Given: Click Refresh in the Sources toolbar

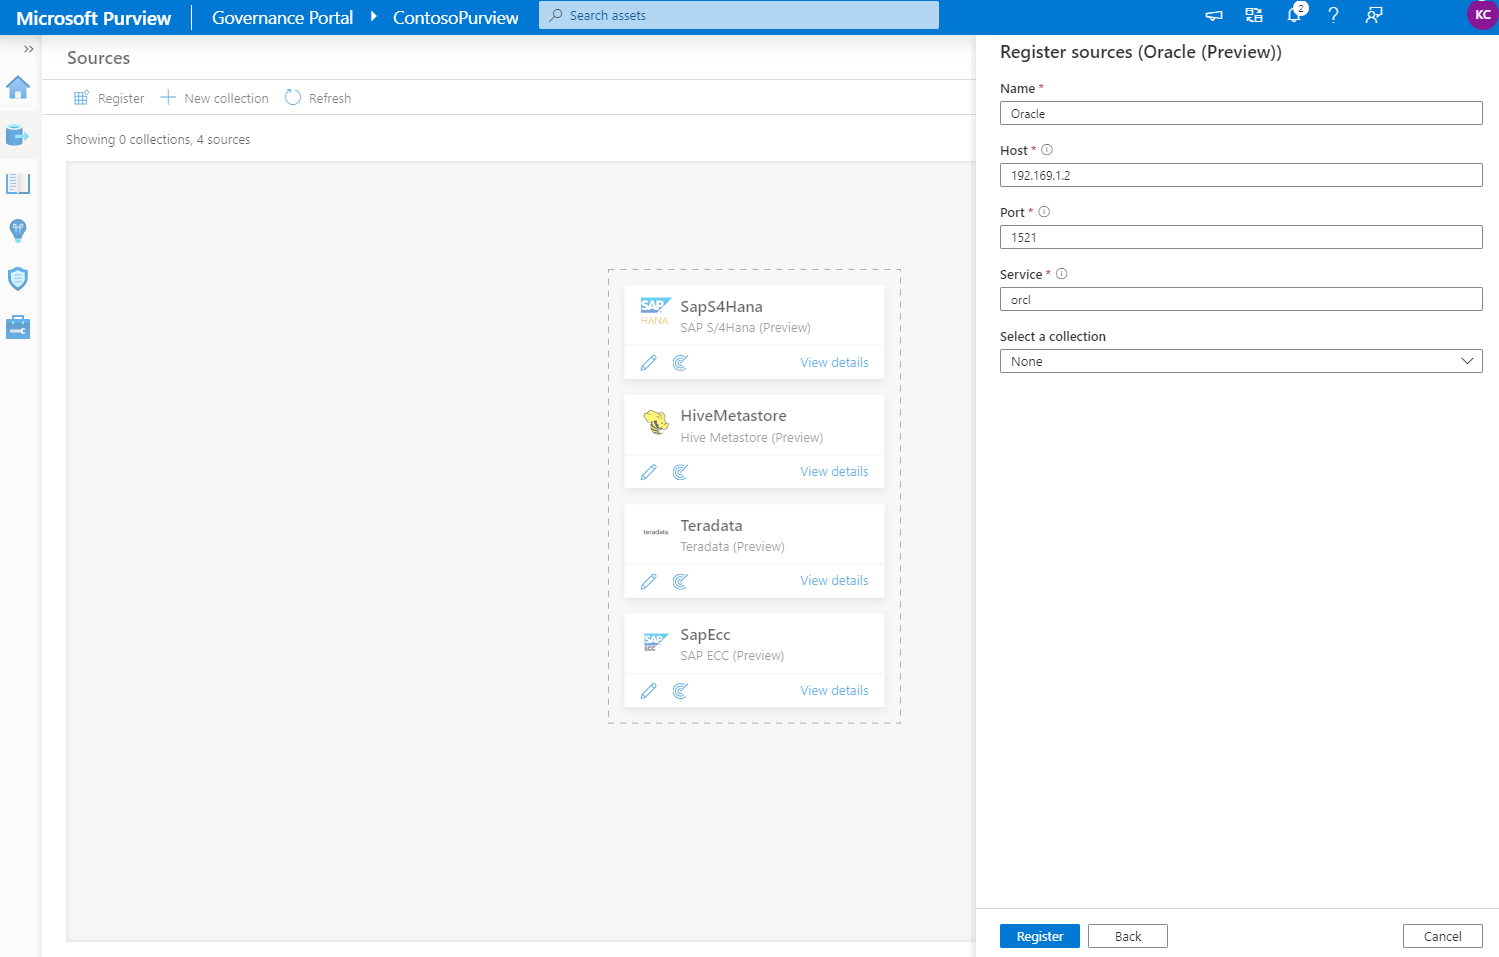Looking at the screenshot, I should click(x=318, y=98).
